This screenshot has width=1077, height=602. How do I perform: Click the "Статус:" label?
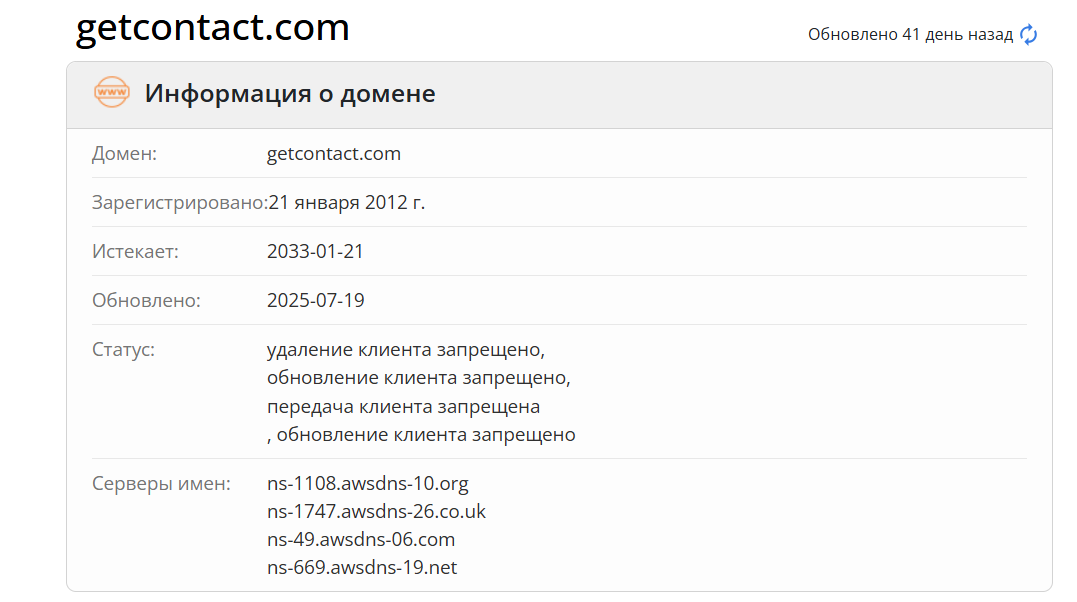pyautogui.click(x=123, y=350)
